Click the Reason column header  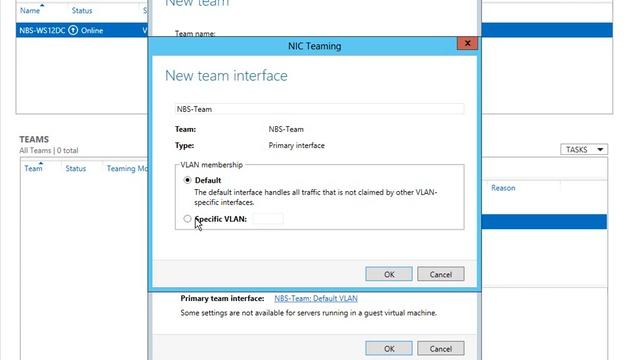click(x=503, y=188)
